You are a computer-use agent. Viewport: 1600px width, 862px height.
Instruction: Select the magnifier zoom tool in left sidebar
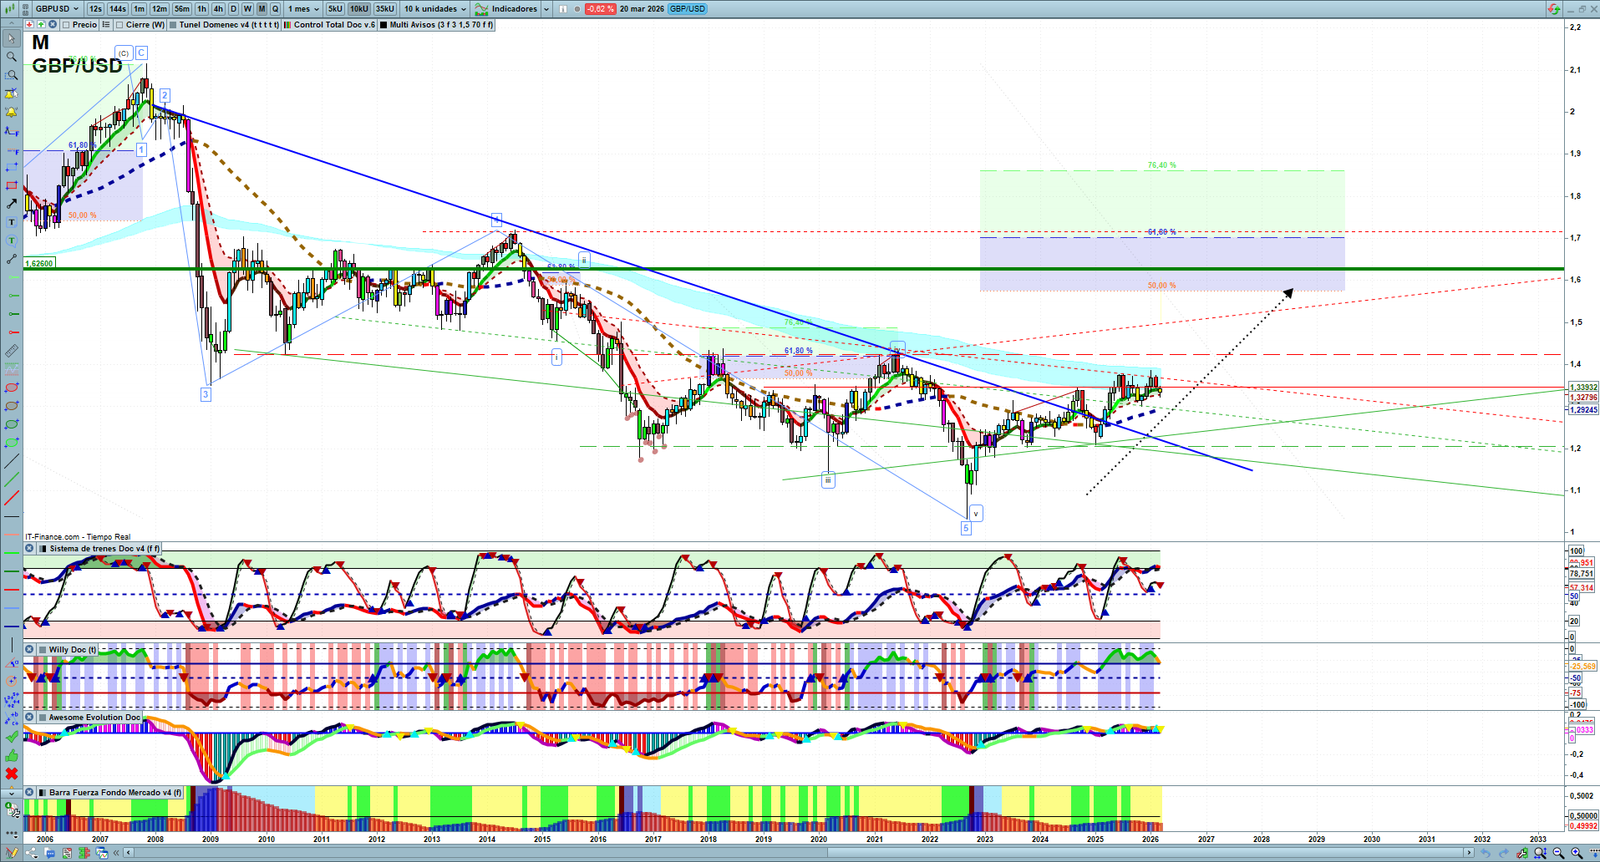[x=11, y=57]
